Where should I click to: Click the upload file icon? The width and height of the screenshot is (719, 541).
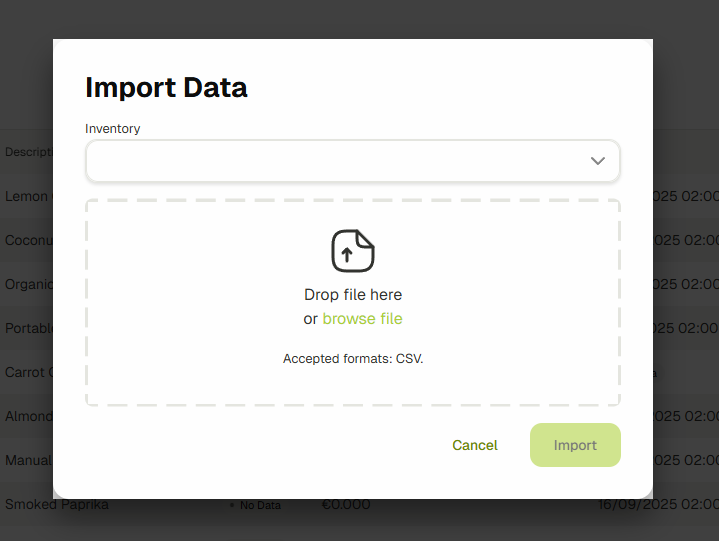coord(353,251)
